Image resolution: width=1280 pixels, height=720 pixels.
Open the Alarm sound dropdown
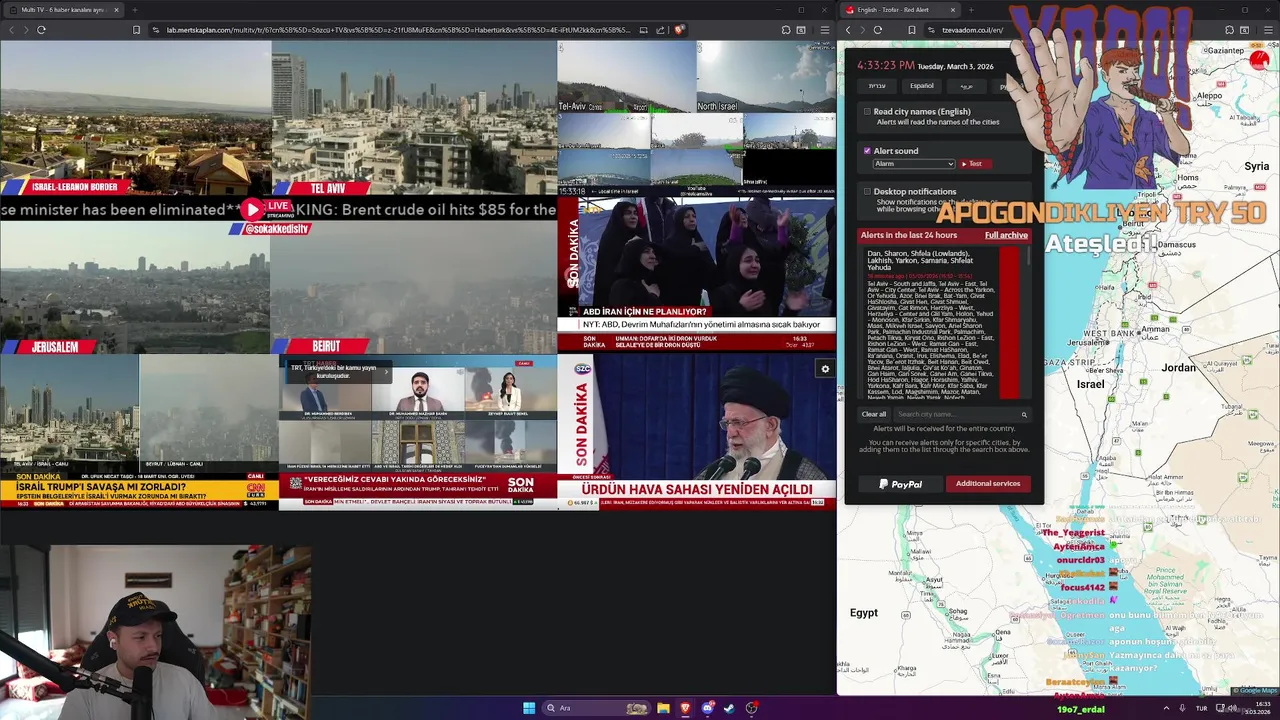point(914,164)
